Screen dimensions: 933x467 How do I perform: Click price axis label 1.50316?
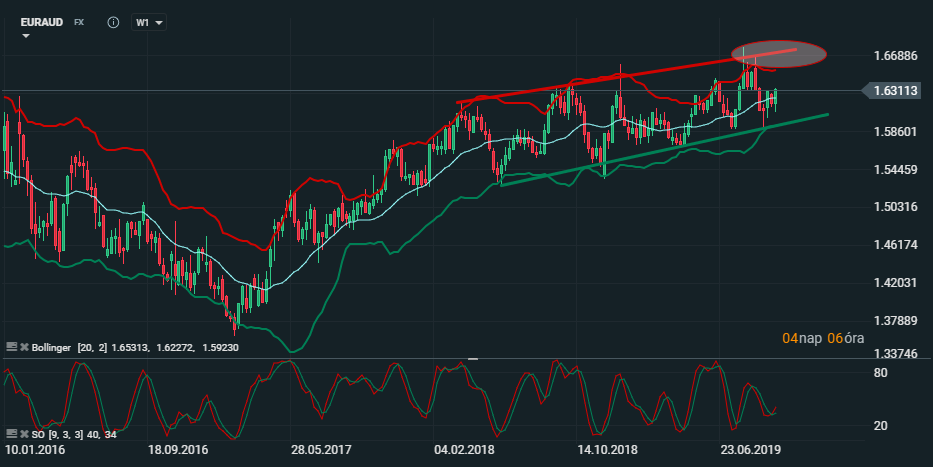[896, 207]
